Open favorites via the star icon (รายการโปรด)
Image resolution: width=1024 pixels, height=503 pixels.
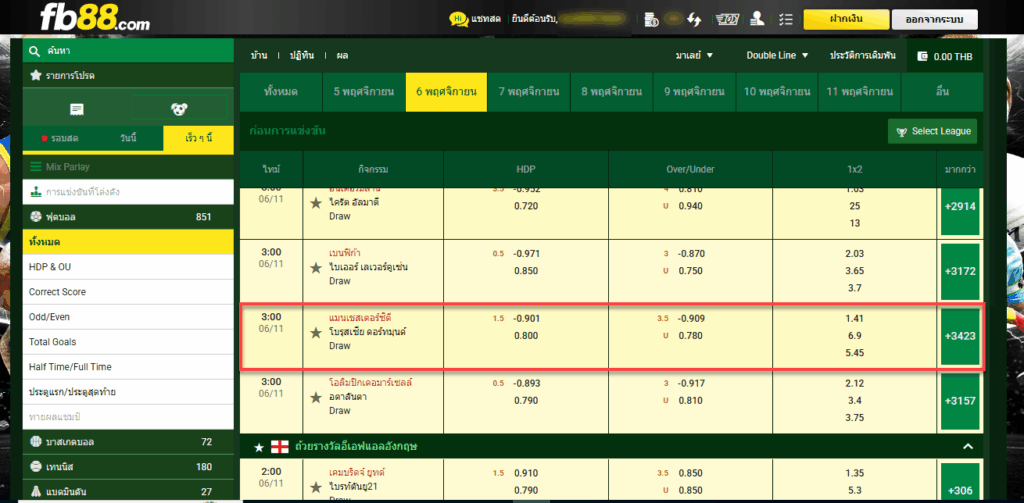[x=36, y=76]
